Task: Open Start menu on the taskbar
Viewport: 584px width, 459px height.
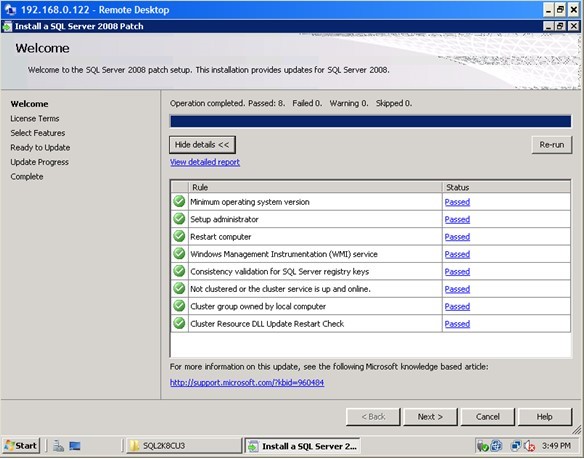Action: pos(21,446)
